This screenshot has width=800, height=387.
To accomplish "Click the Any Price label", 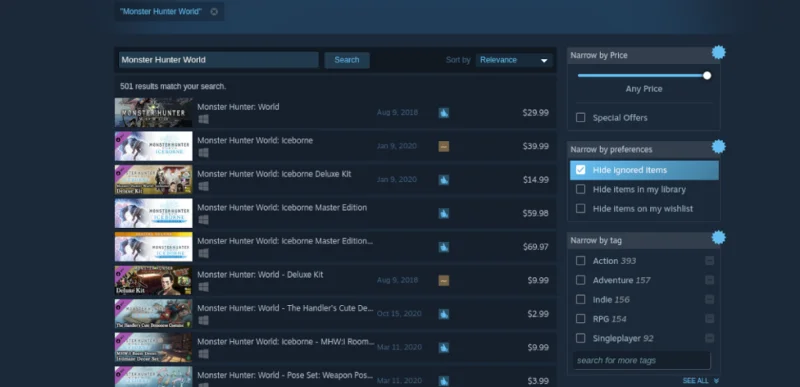I will pos(644,89).
